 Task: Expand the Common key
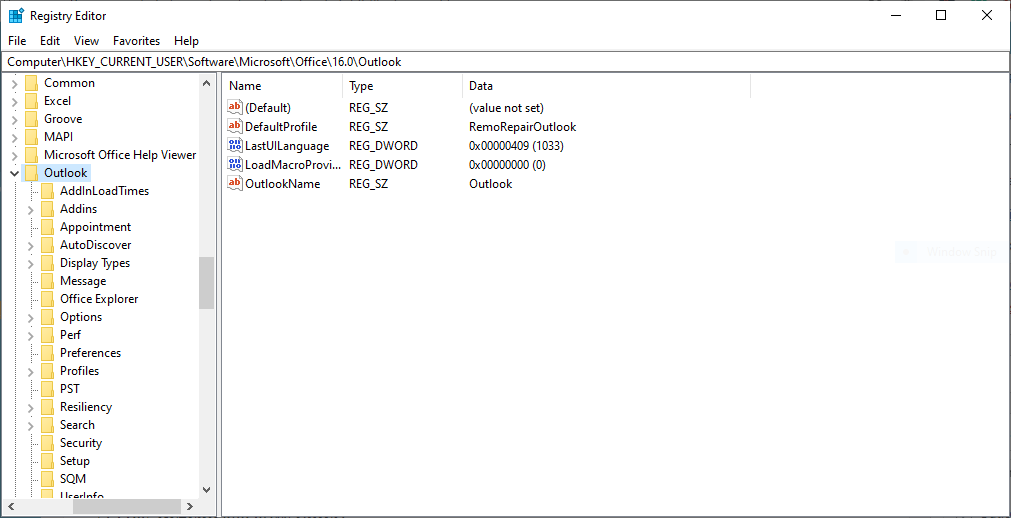pyautogui.click(x=14, y=83)
